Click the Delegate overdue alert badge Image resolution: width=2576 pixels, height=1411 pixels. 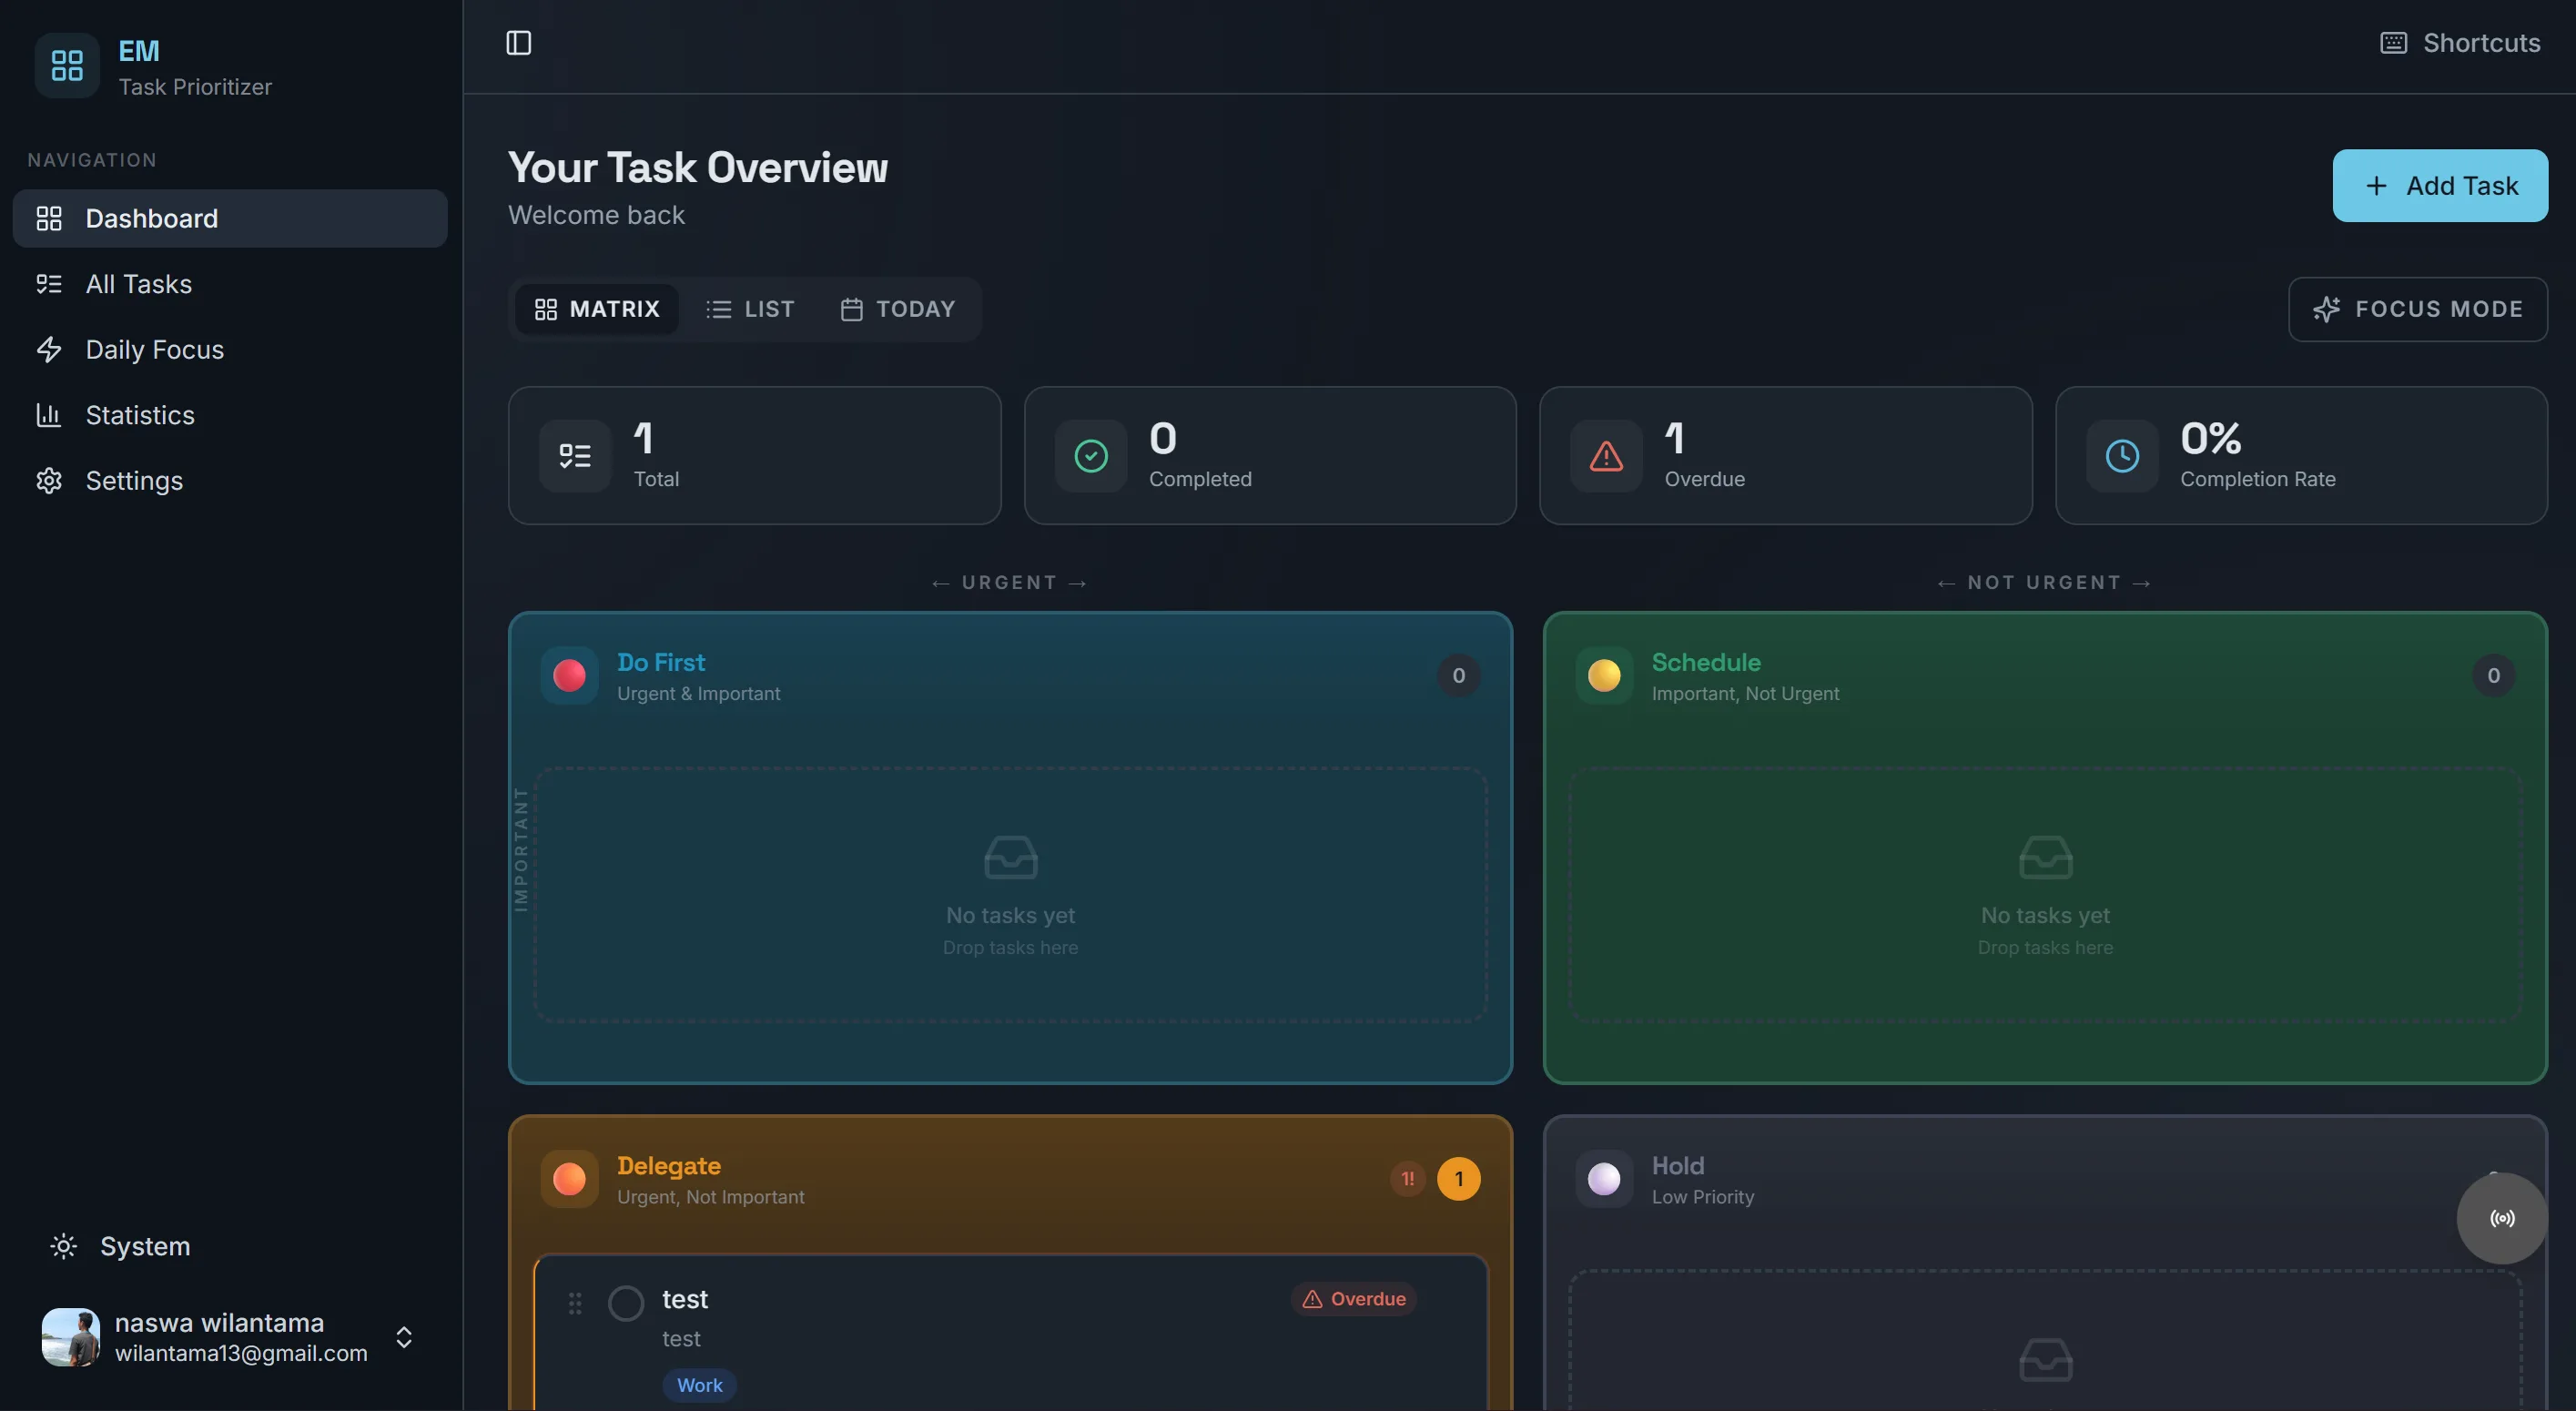tap(1407, 1179)
